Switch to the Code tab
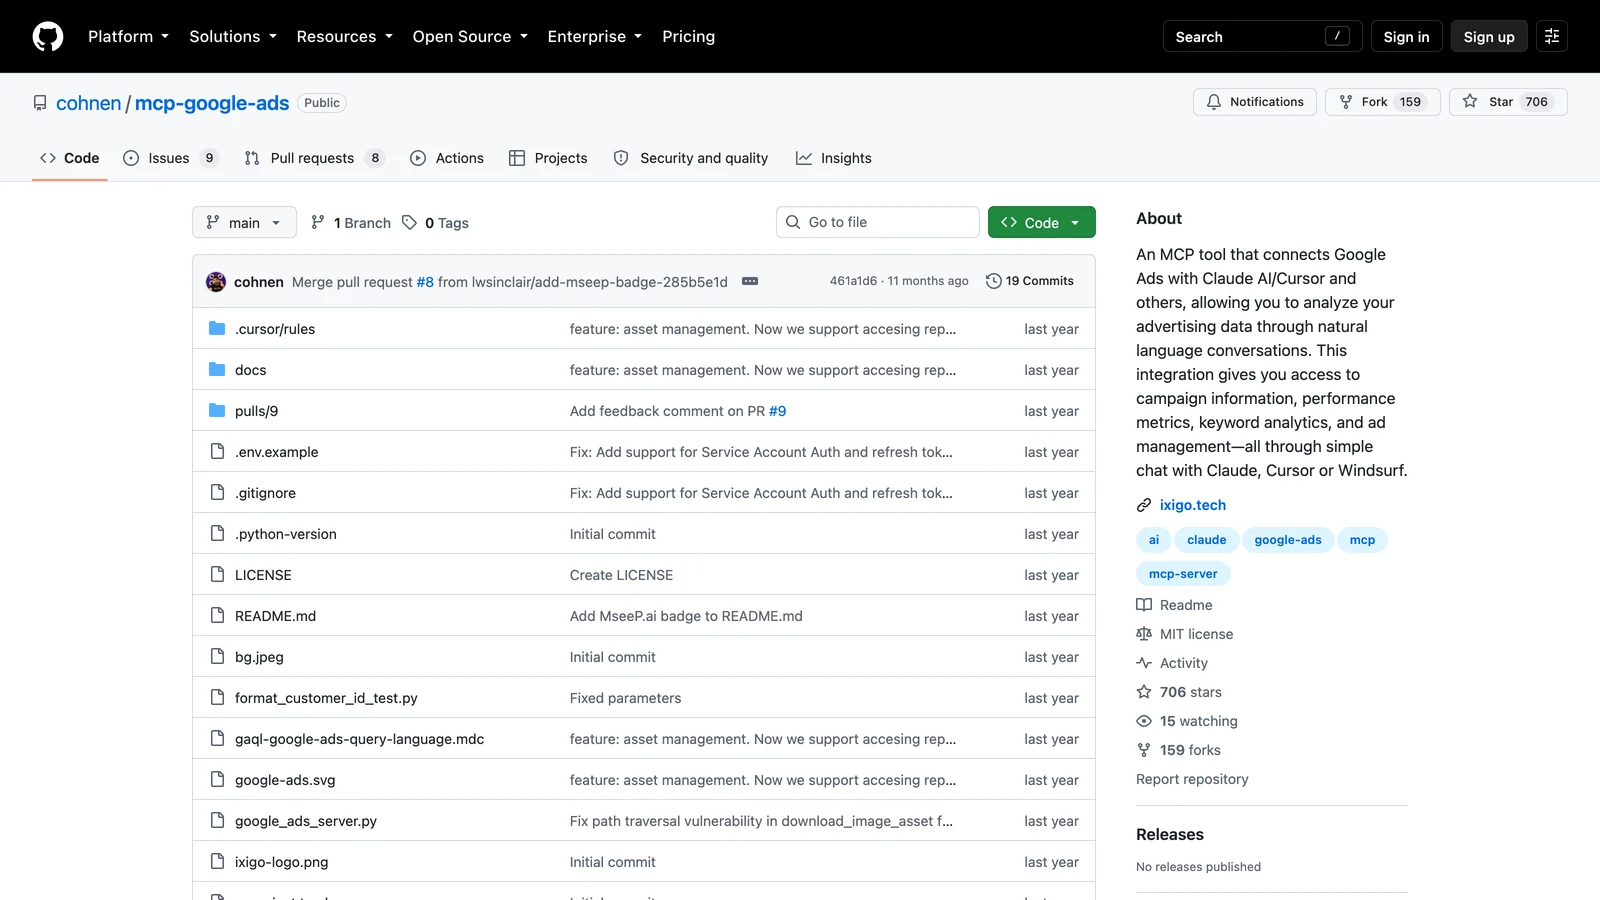 coord(69,158)
